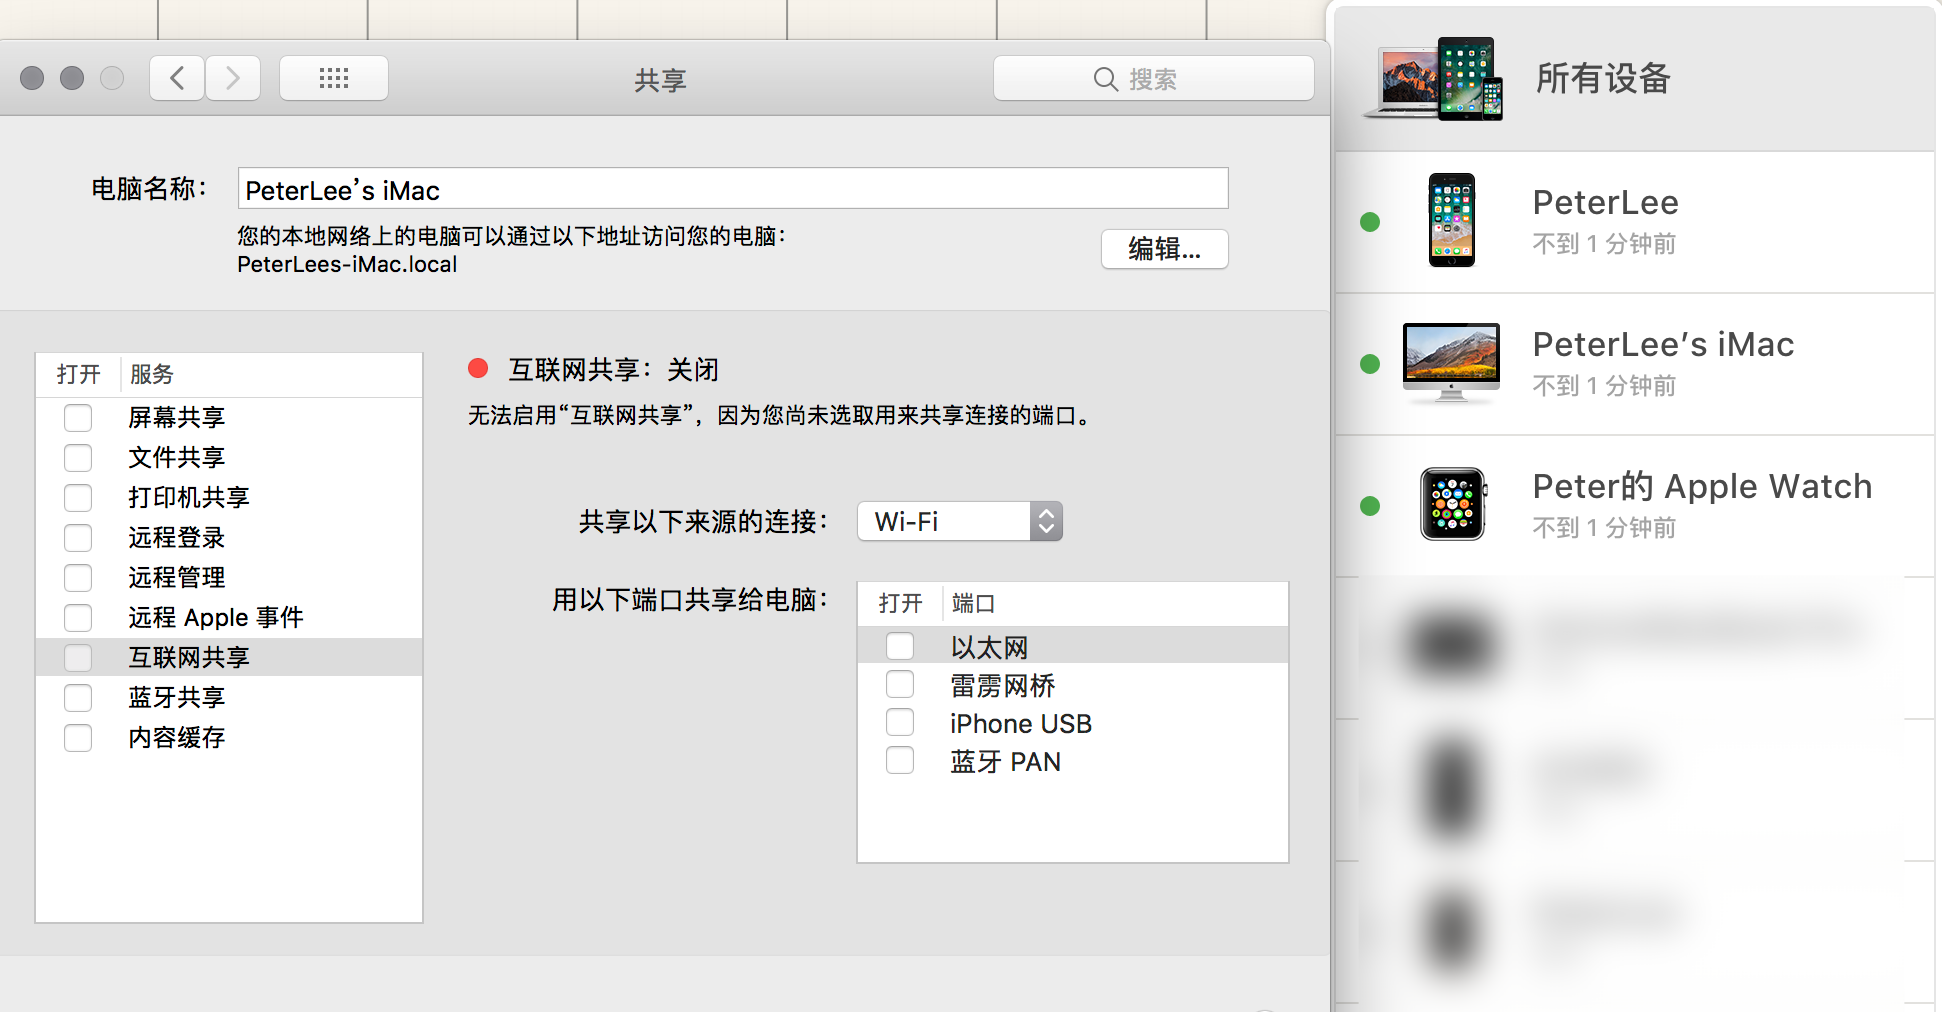The width and height of the screenshot is (1942, 1012).
Task: Enable the 蓝牙共享 checkbox
Action: point(78,697)
